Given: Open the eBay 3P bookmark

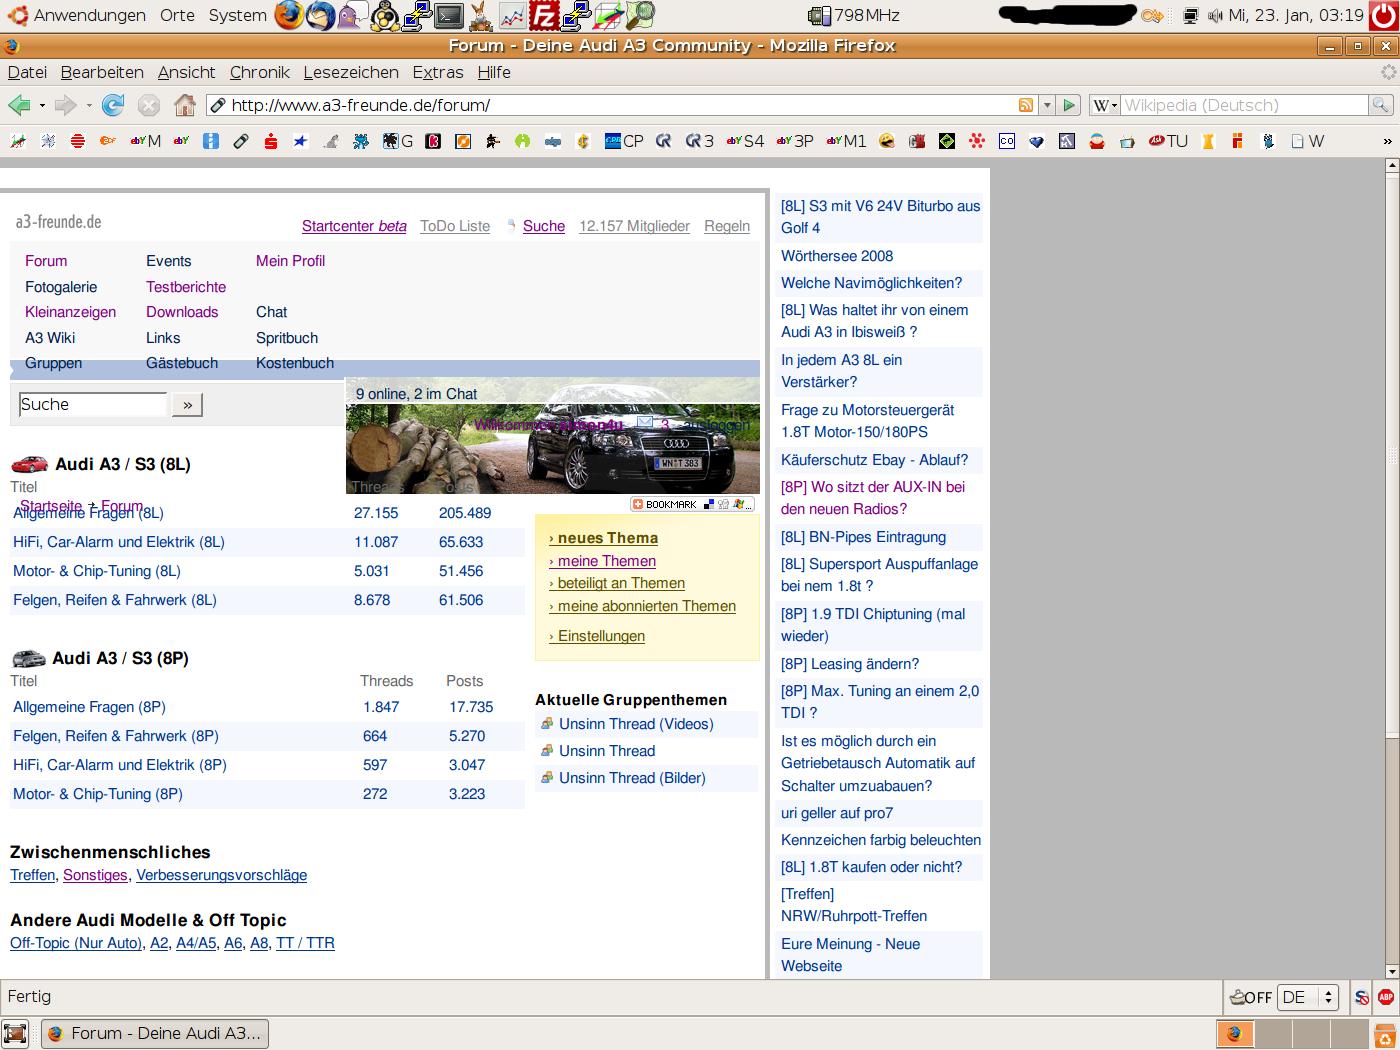Looking at the screenshot, I should (x=795, y=141).
